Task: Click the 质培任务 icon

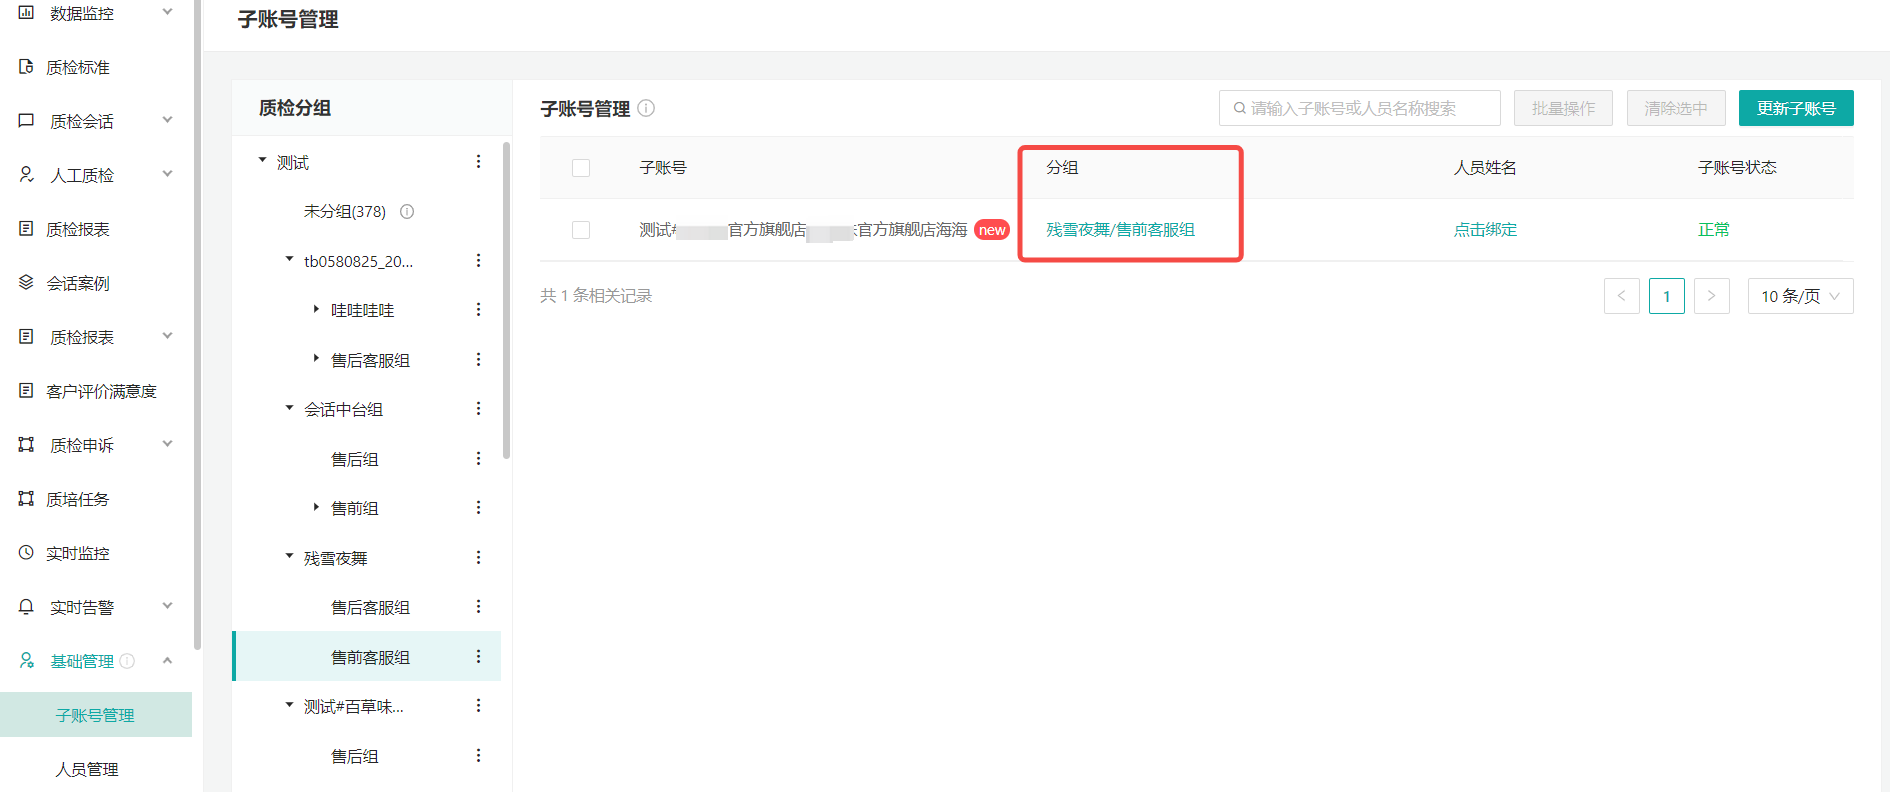Action: point(26,499)
